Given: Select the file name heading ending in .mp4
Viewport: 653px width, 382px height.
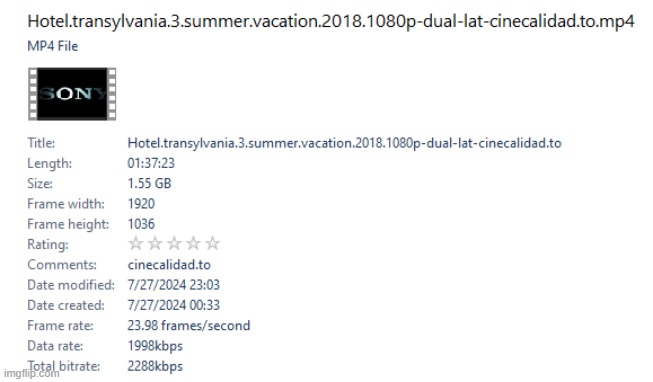Looking at the screenshot, I should click(x=331, y=21).
